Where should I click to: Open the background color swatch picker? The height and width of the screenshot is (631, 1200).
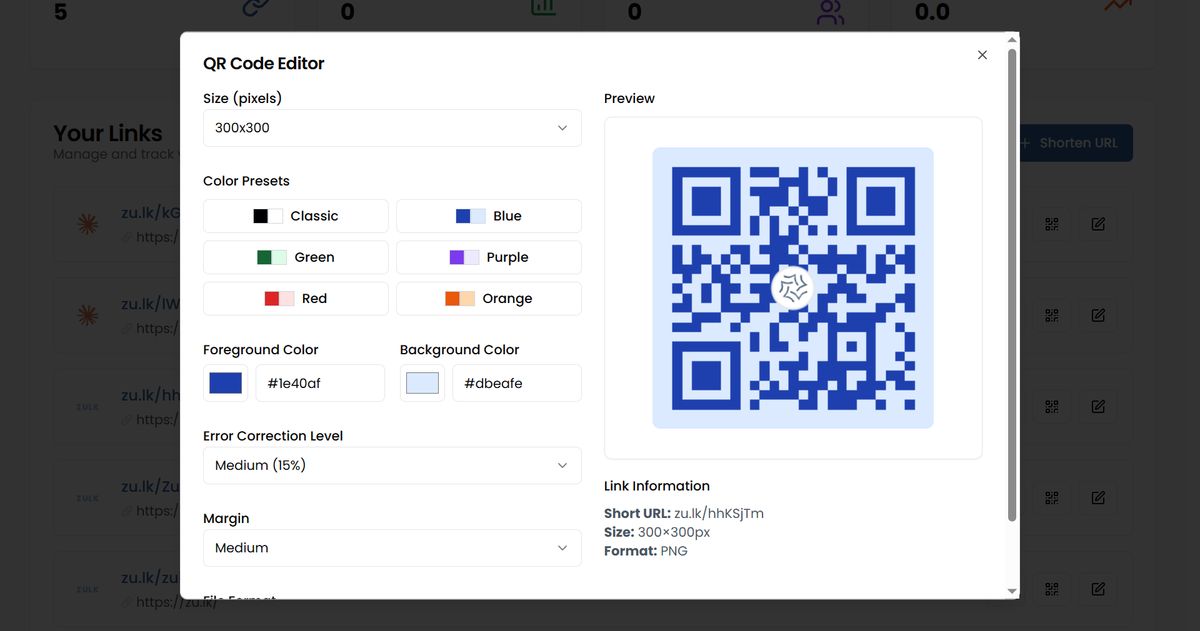click(x=422, y=383)
